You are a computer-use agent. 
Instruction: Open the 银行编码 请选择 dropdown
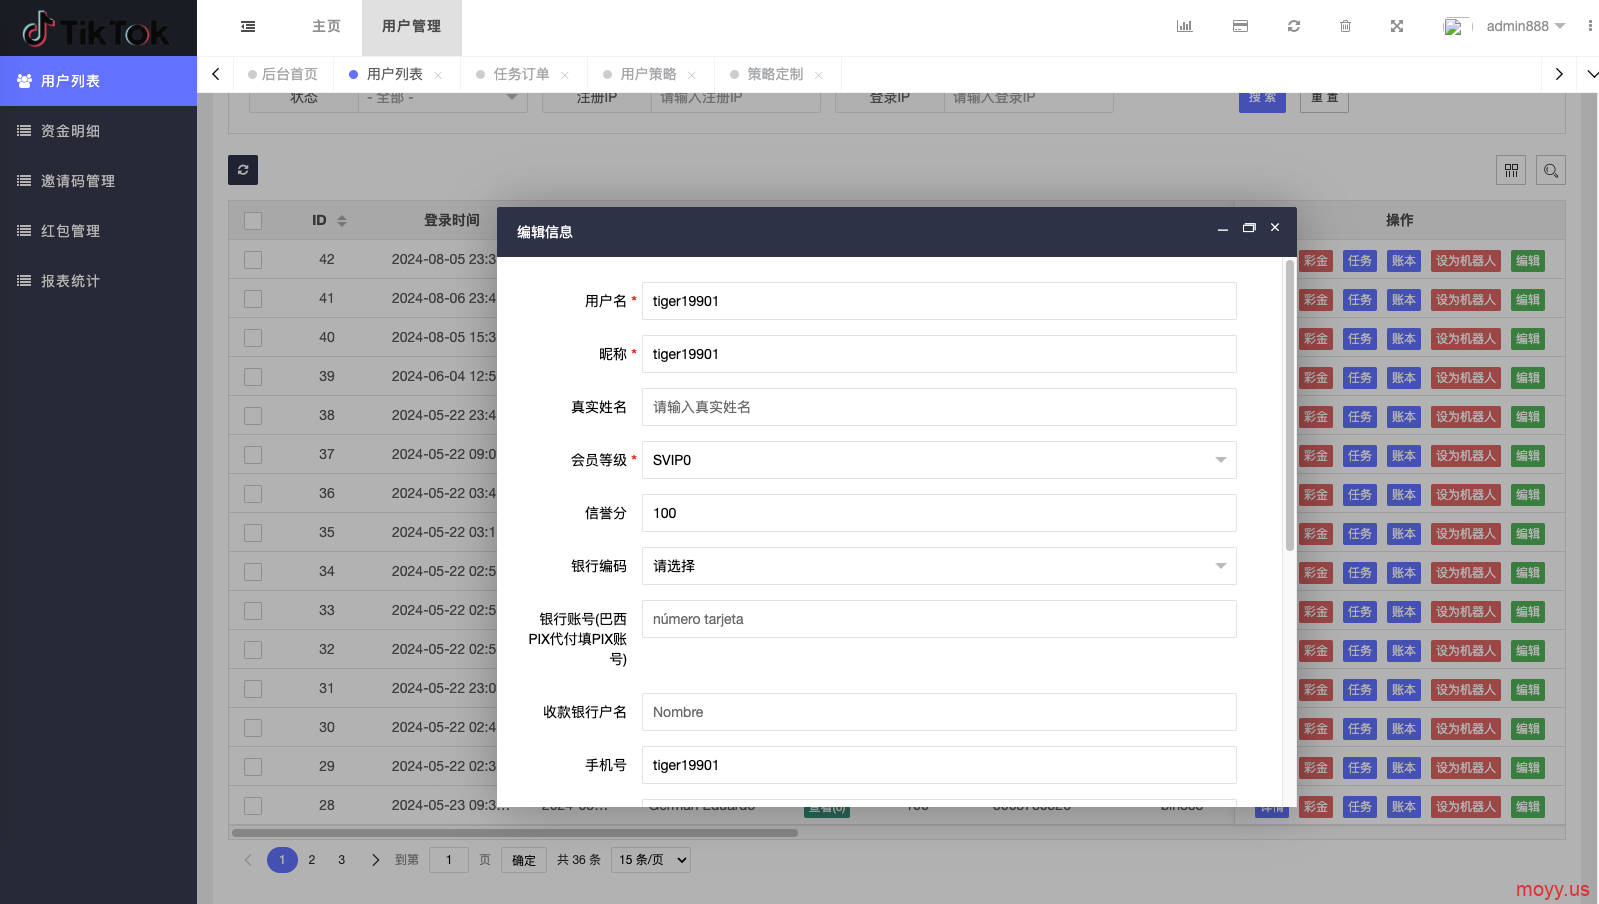click(x=939, y=566)
